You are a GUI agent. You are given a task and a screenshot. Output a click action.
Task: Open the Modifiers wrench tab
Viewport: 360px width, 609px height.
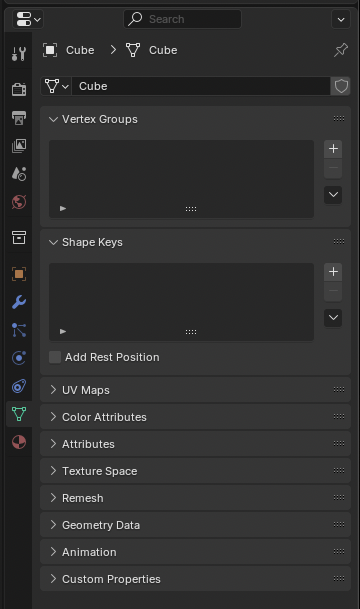19,302
